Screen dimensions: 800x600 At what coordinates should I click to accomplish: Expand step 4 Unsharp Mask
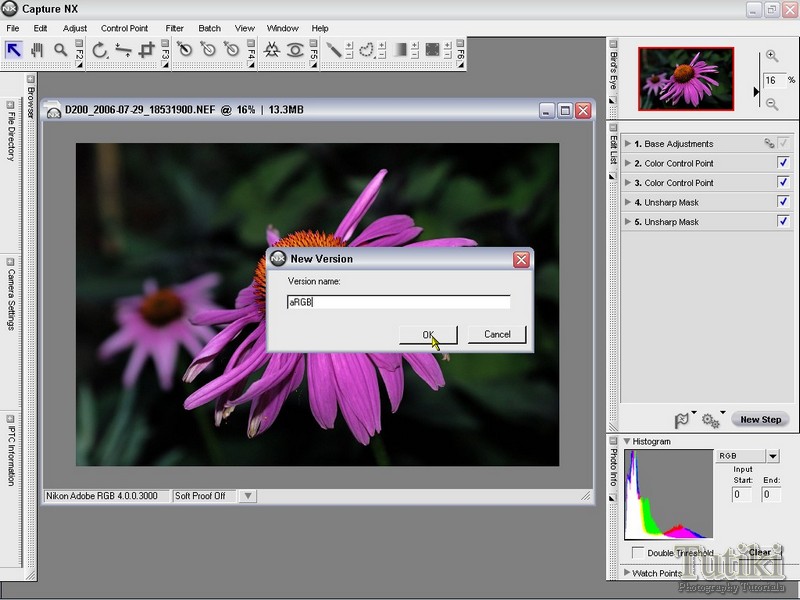628,202
